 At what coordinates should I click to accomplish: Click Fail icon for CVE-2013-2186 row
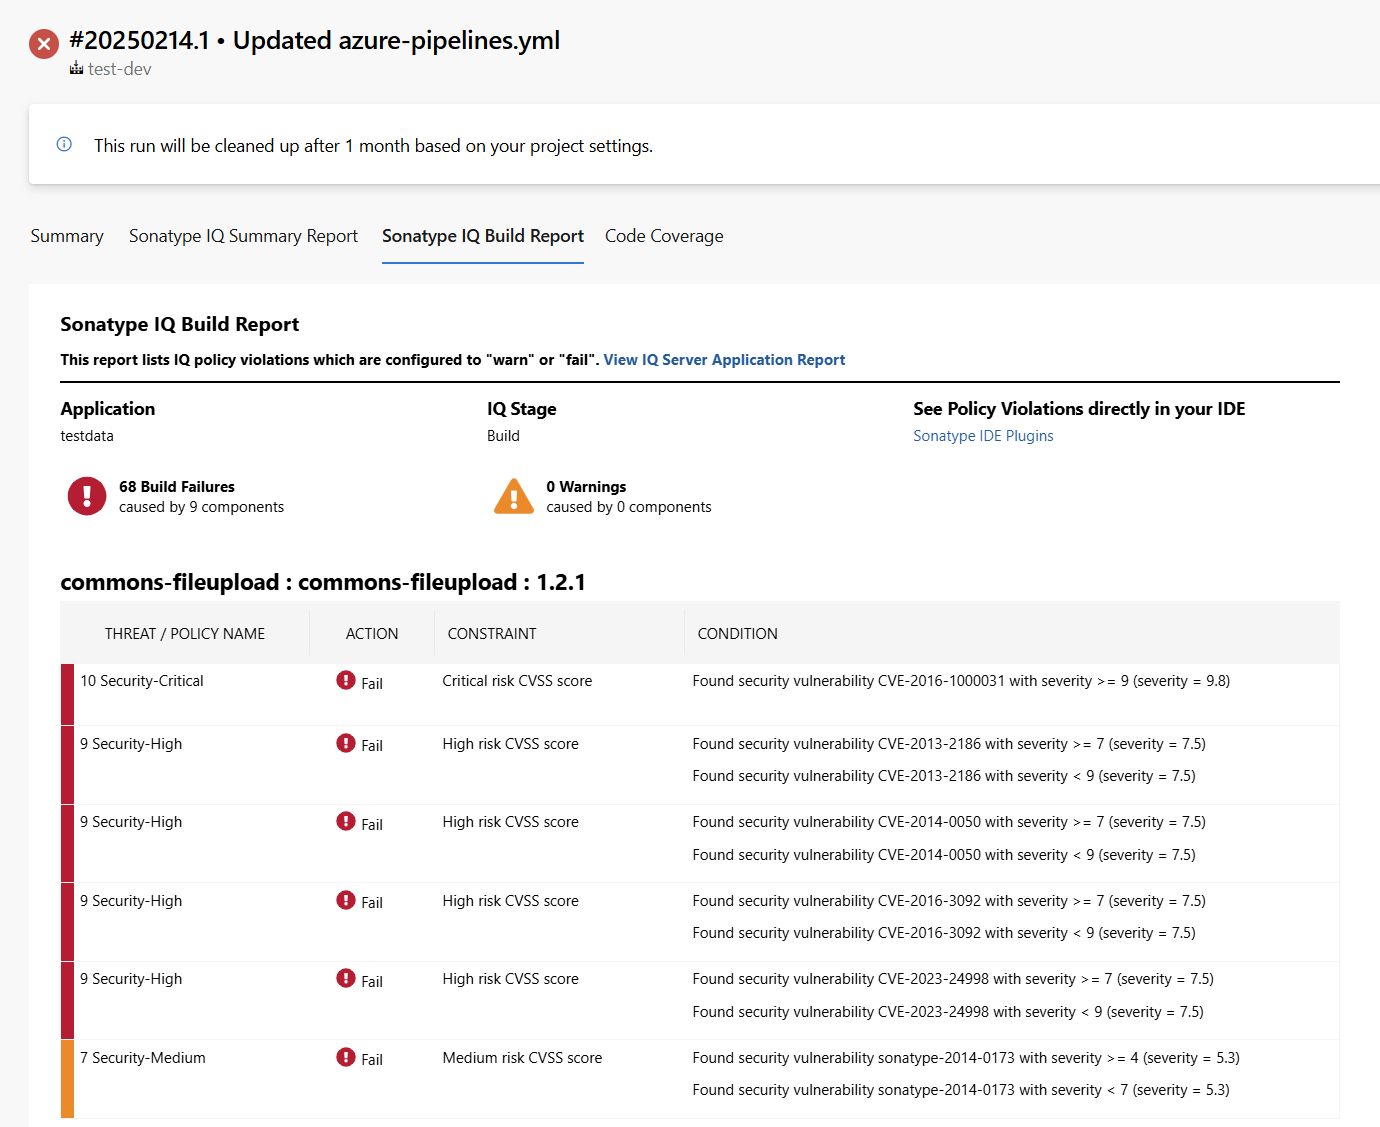tap(346, 743)
